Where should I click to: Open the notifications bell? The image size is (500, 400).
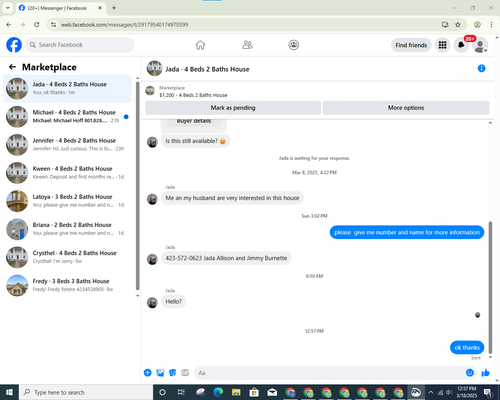click(461, 45)
